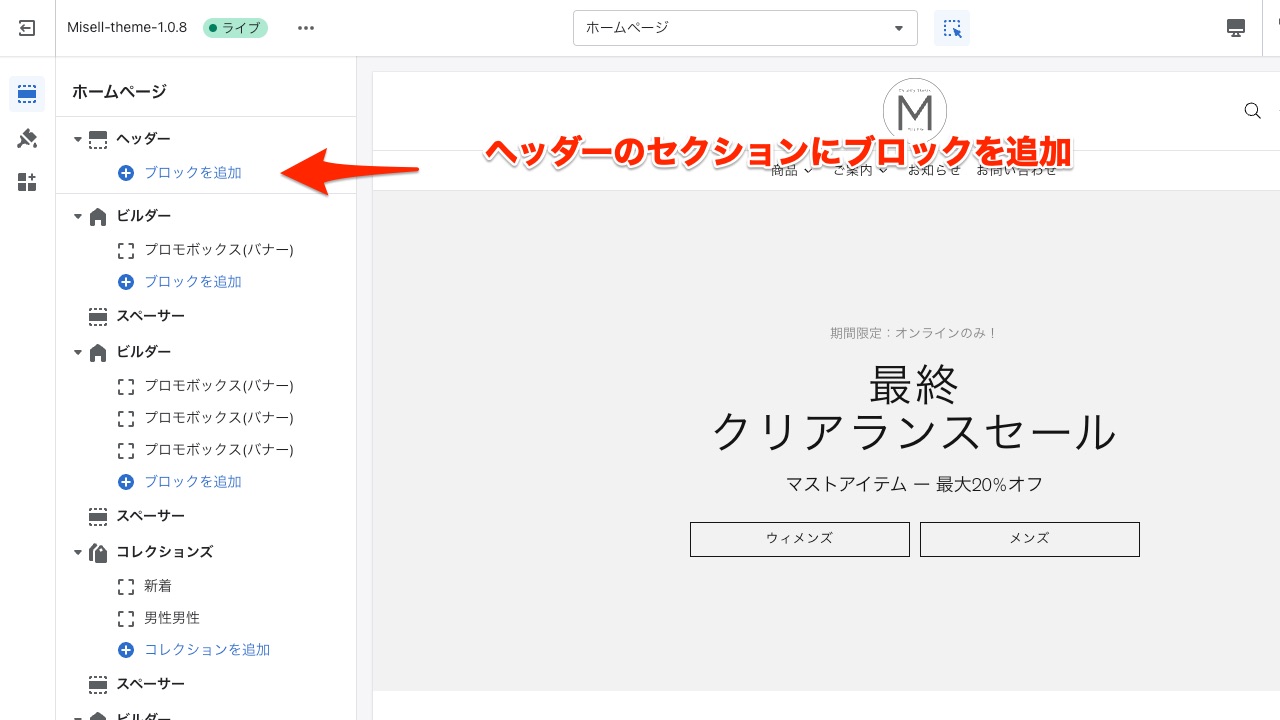Open the ご案内 navigation dropdown
Screen dimensions: 1280x720
click(x=860, y=171)
